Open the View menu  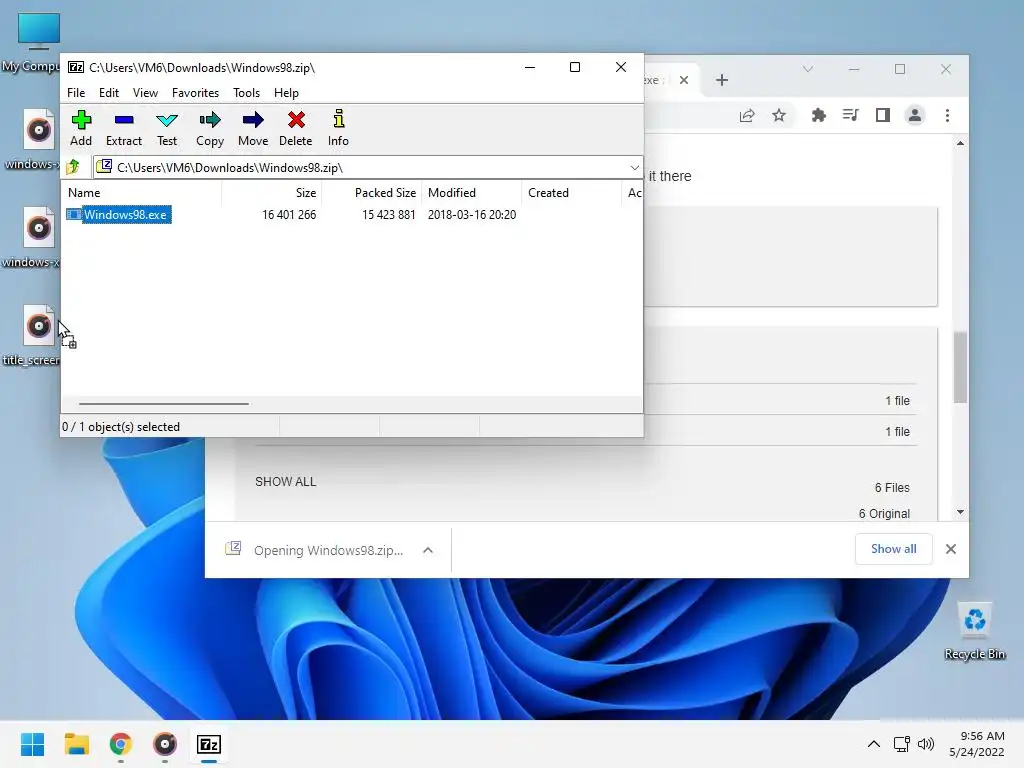(x=145, y=93)
